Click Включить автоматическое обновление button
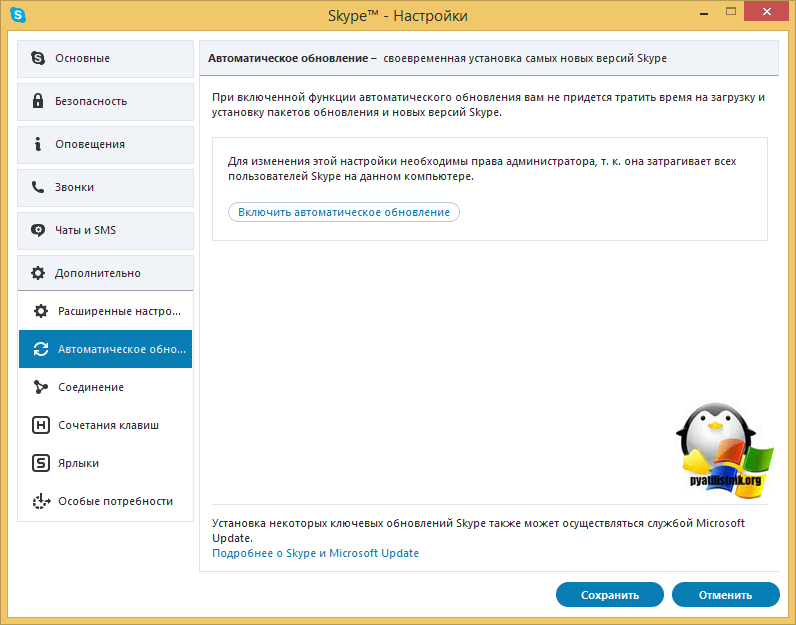Viewport: 796px width, 625px height. pos(344,212)
